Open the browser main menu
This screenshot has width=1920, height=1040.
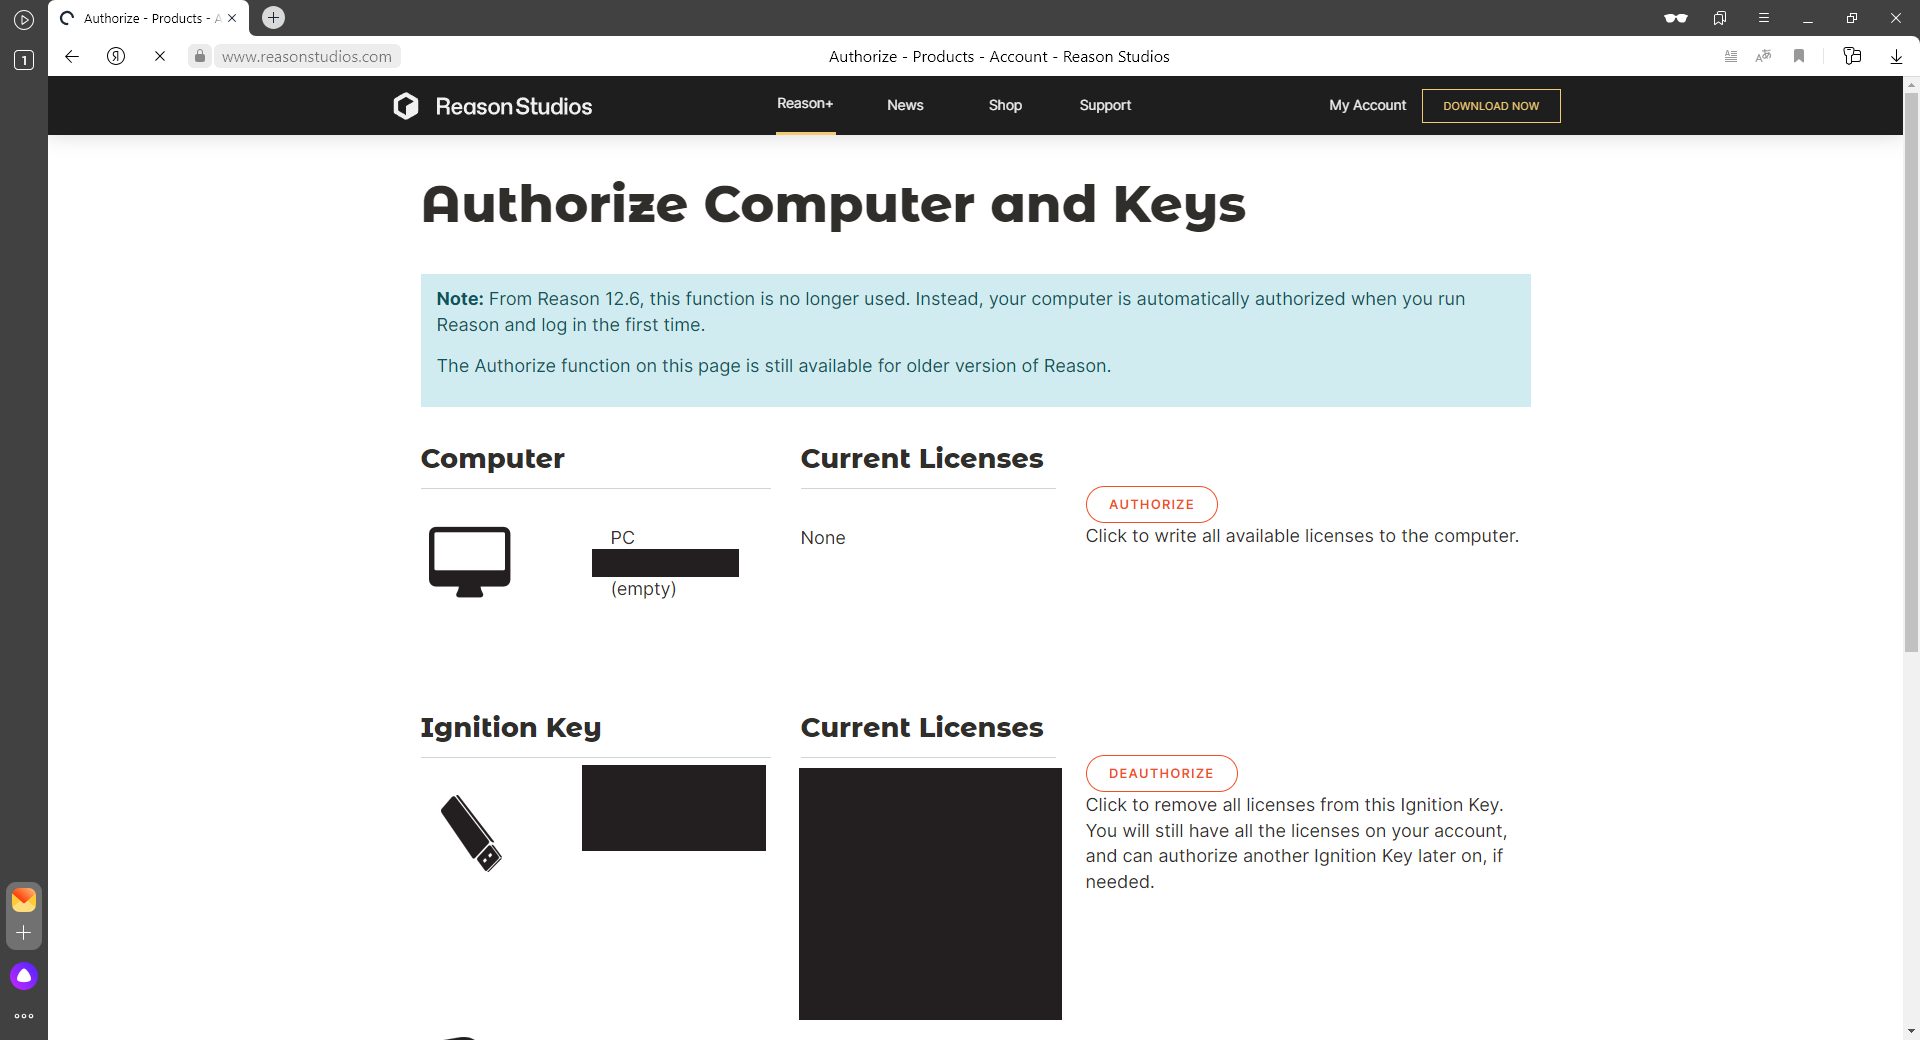(1764, 18)
